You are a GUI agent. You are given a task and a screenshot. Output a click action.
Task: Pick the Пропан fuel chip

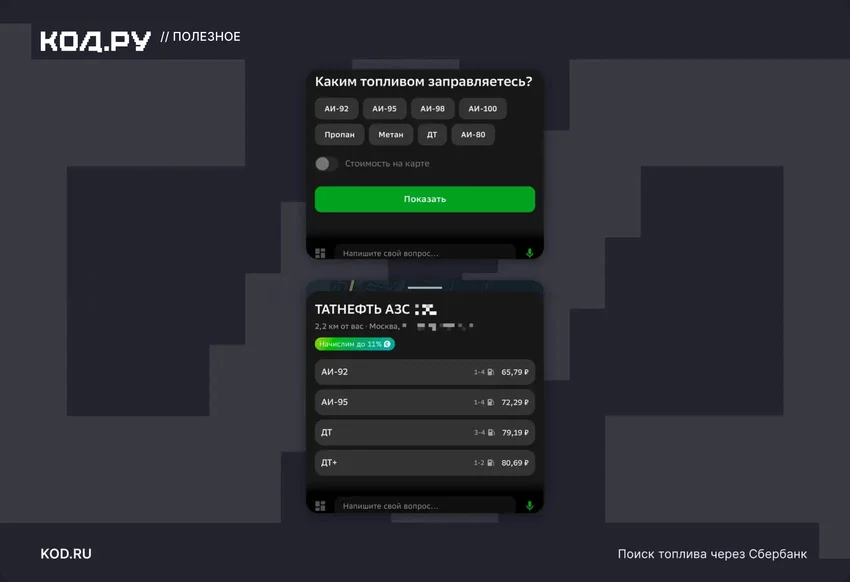(x=339, y=134)
